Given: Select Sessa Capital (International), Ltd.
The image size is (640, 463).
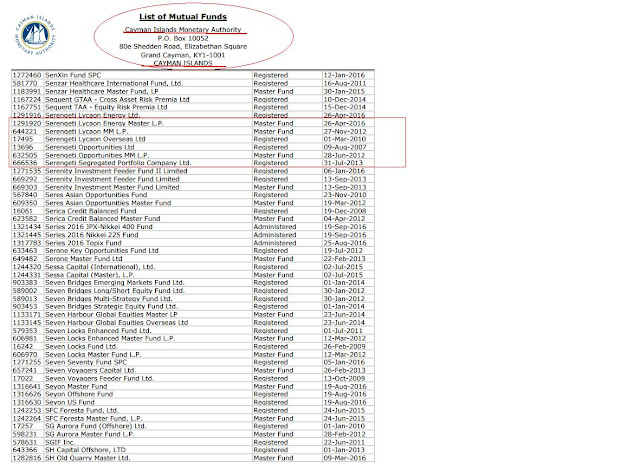Looking at the screenshot, I should (100, 267).
